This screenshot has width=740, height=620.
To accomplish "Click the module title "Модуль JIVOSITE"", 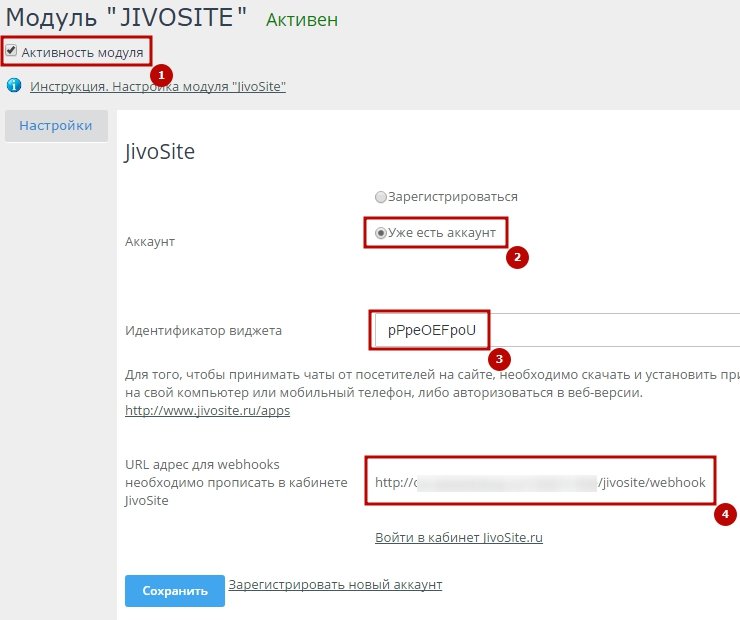I will pos(126,17).
